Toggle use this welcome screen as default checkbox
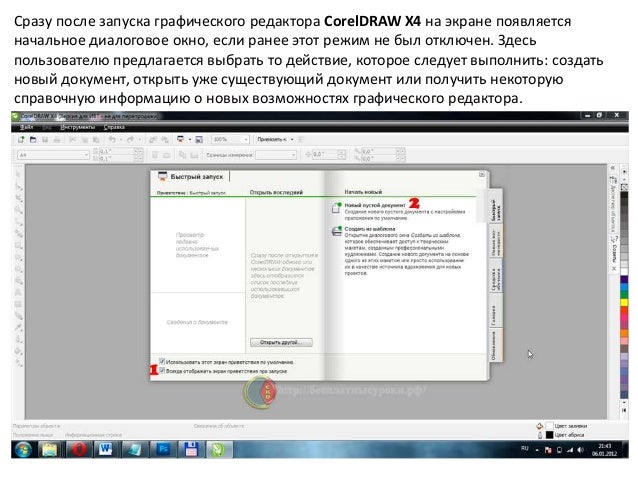 coord(162,361)
